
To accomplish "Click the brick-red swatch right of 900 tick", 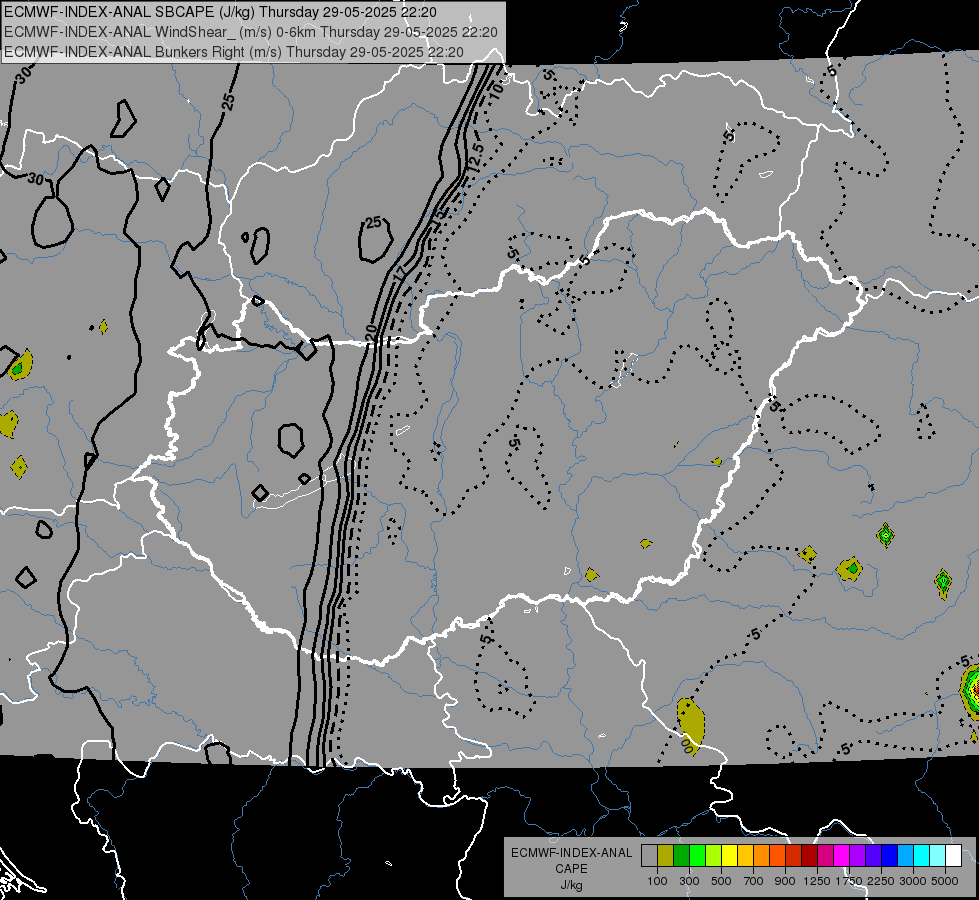I will point(794,855).
